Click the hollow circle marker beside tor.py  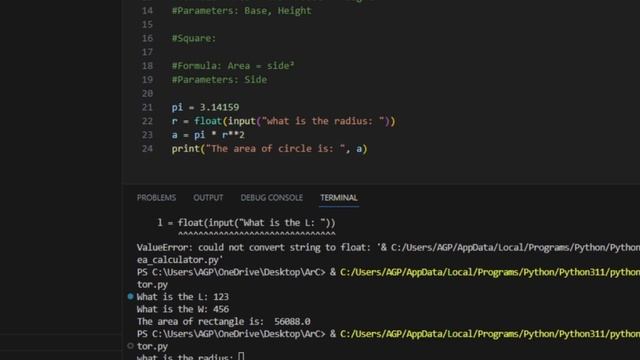pos(130,346)
